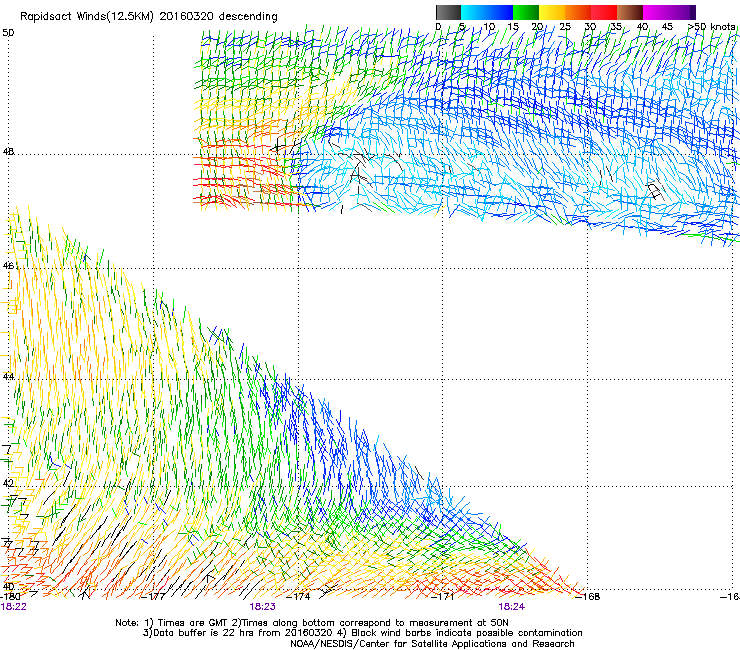
Task: Click the legend tick label '10'
Action: pos(489,27)
